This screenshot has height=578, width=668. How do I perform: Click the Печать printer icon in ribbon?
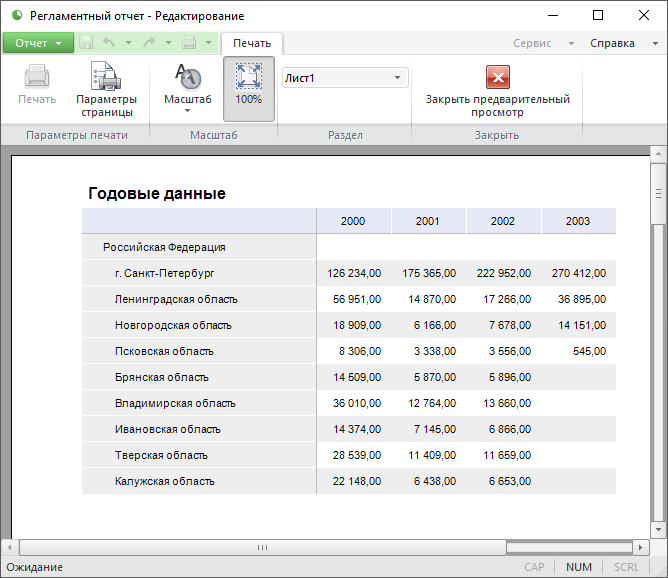pyautogui.click(x=37, y=86)
